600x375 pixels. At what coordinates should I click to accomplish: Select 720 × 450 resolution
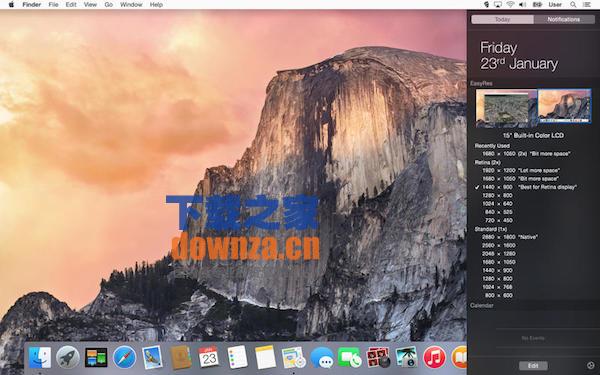(x=499, y=220)
